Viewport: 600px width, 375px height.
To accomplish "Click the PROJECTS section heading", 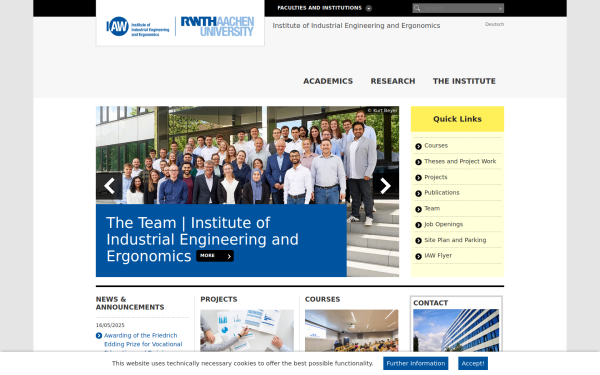I will (x=218, y=299).
